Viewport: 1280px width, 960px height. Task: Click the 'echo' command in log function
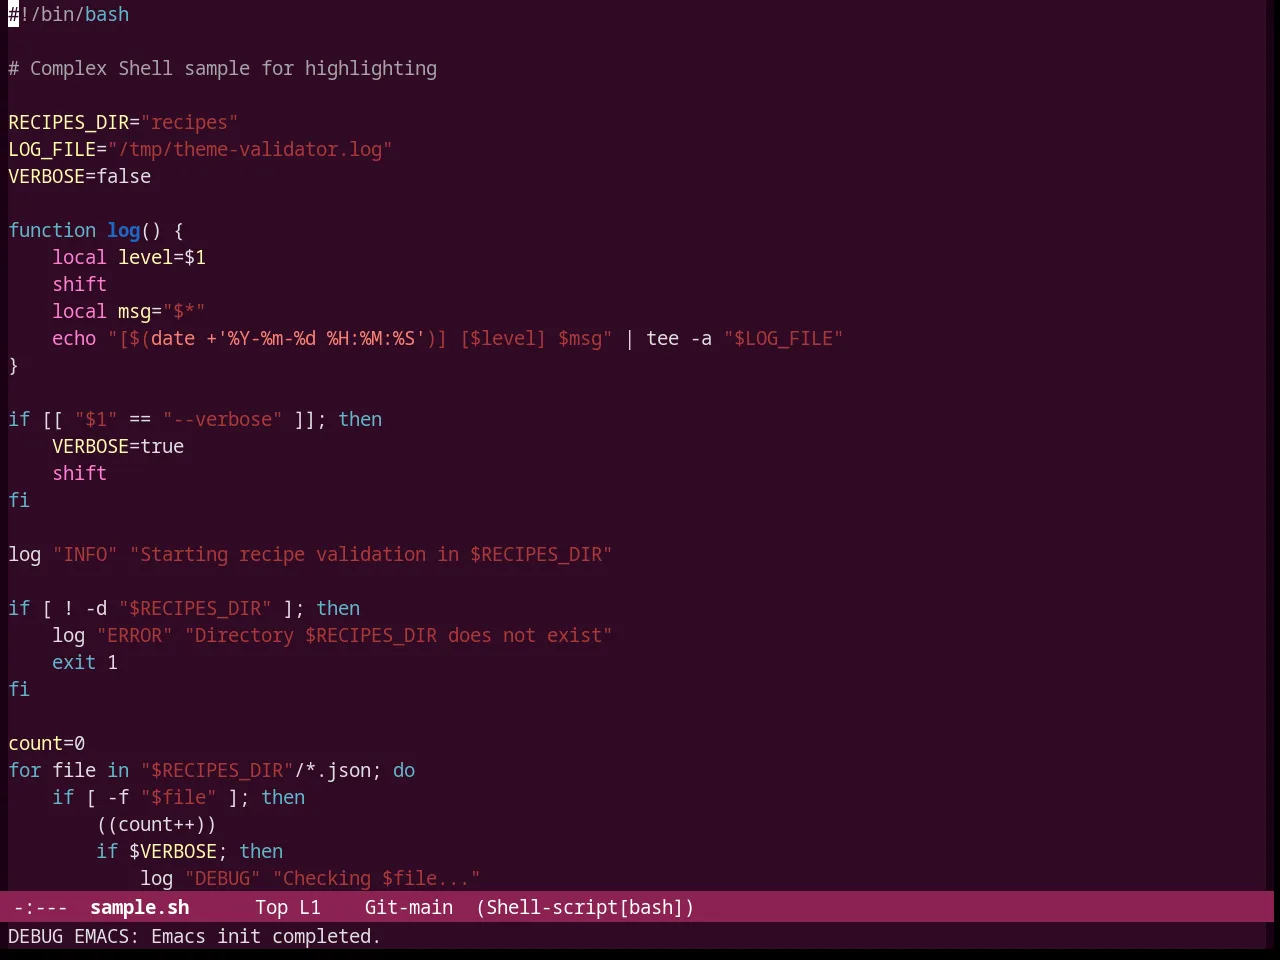(x=74, y=338)
